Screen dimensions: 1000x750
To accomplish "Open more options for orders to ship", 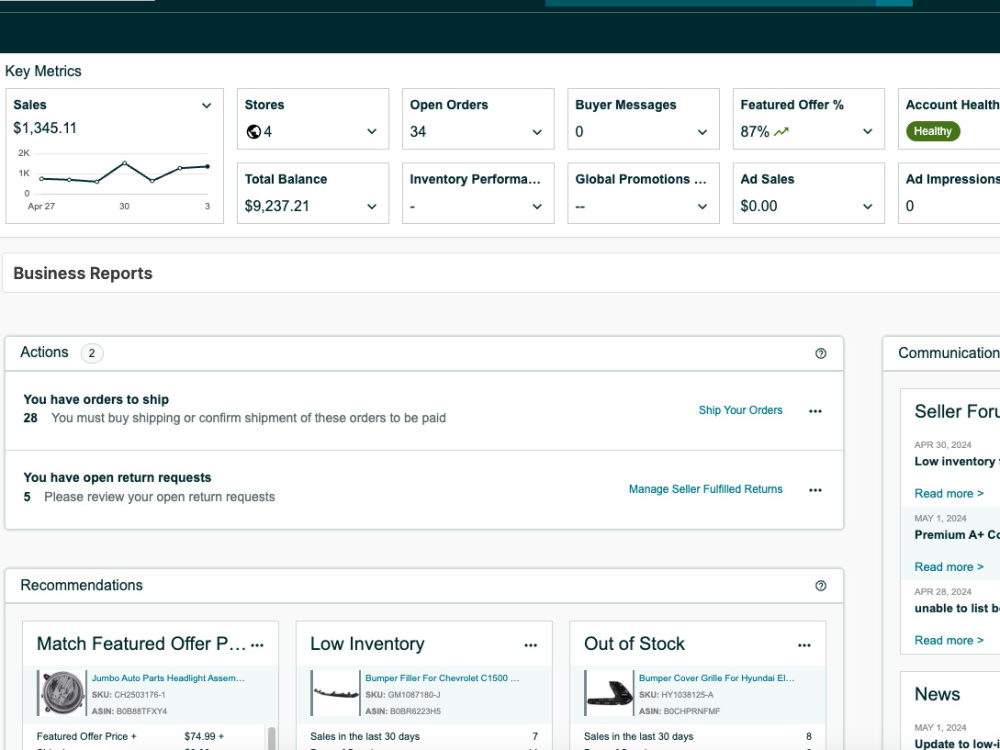I will click(x=815, y=411).
